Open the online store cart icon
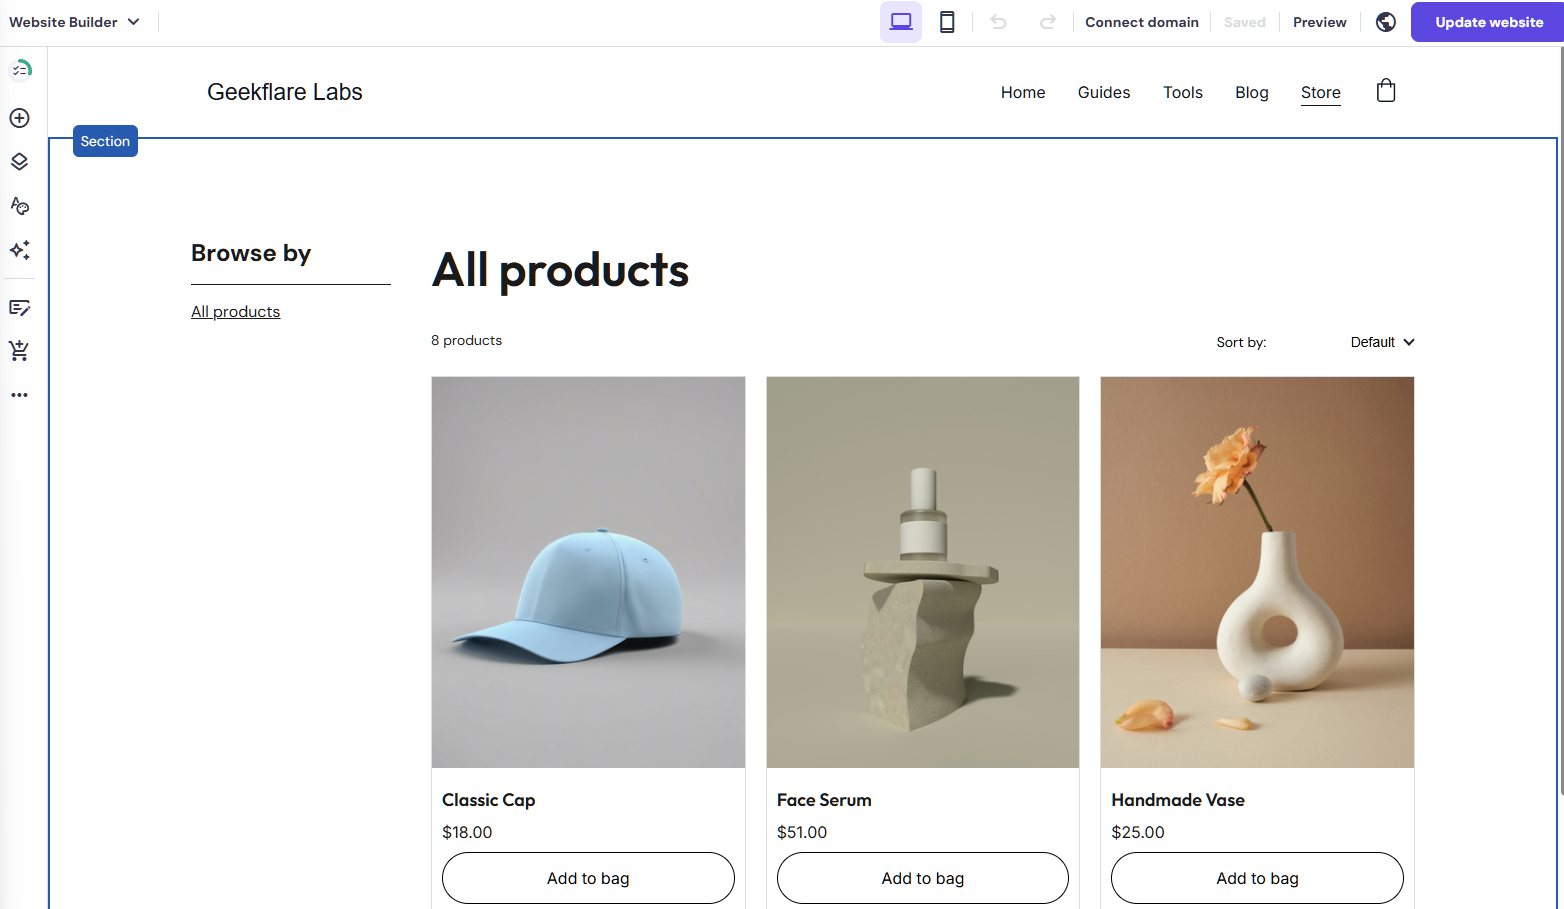 [19, 351]
